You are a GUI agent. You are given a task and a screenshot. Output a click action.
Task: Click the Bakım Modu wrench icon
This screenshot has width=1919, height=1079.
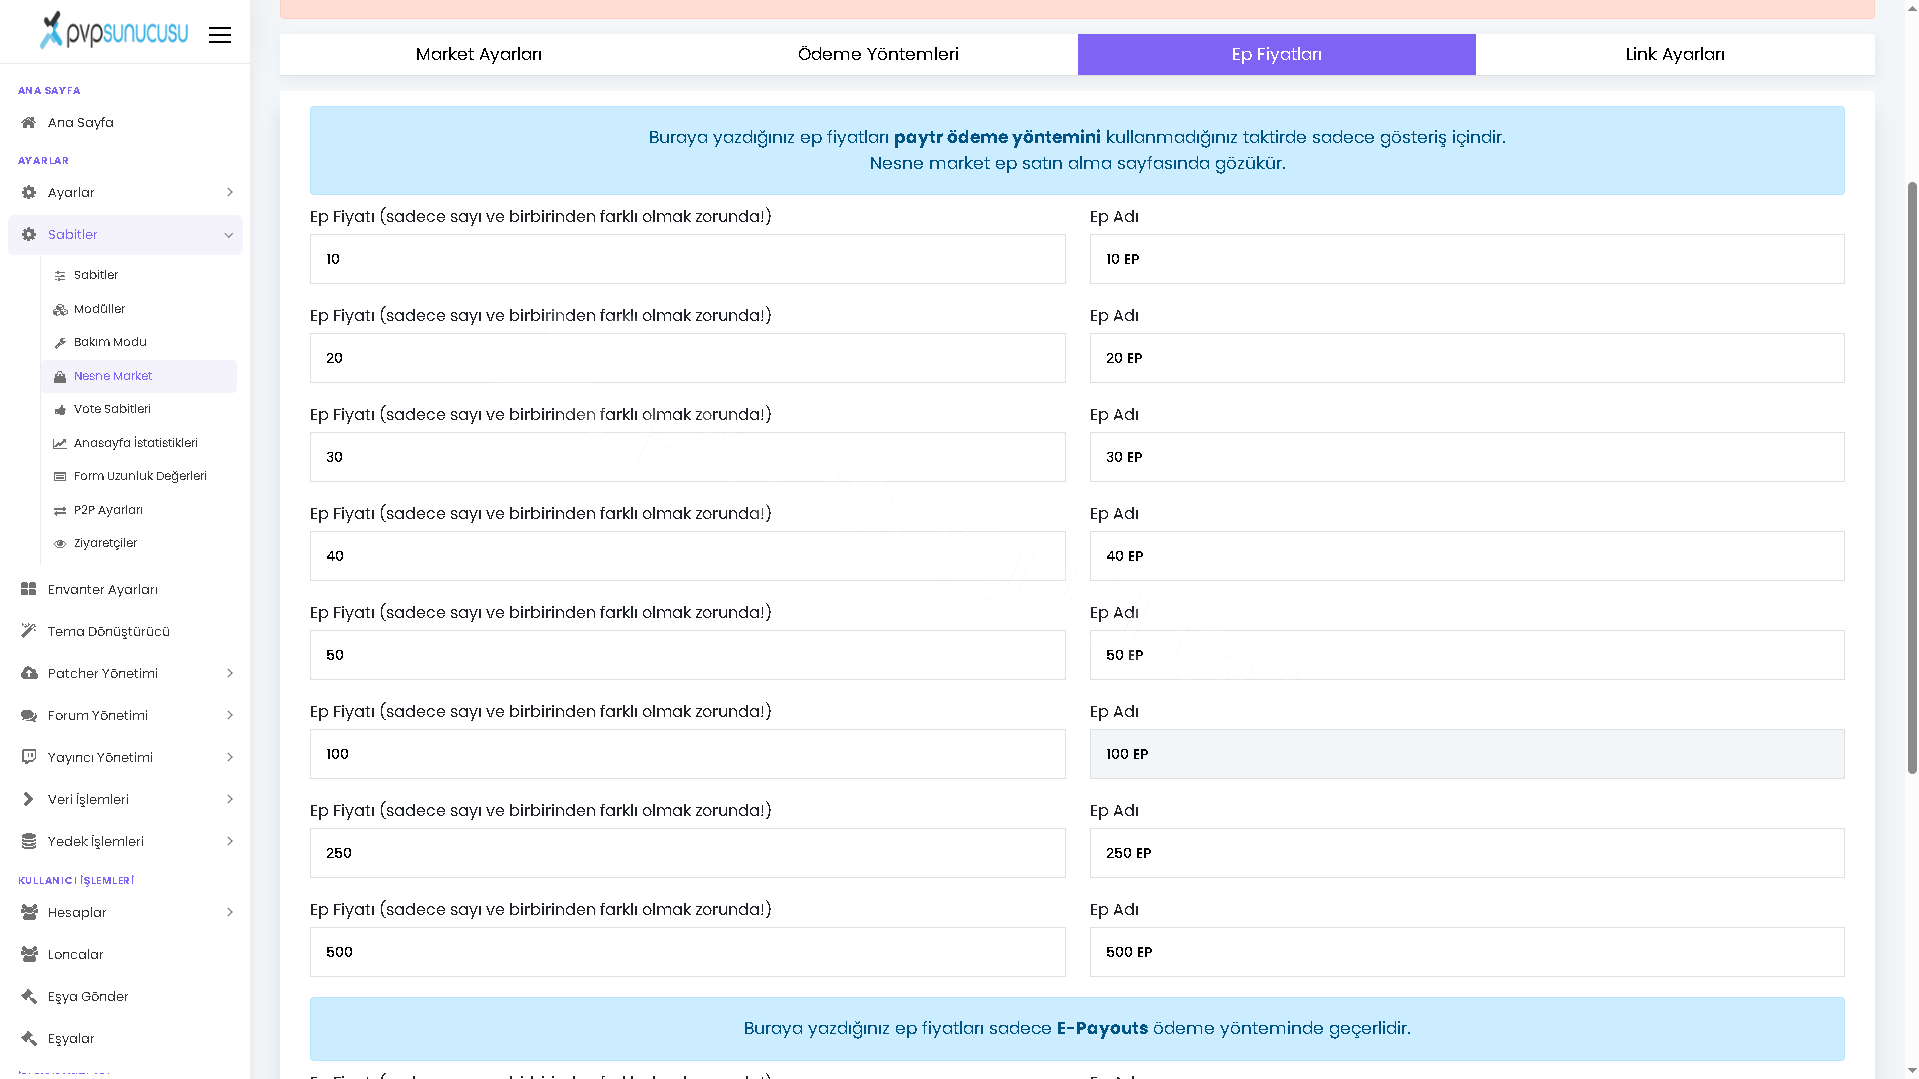60,343
